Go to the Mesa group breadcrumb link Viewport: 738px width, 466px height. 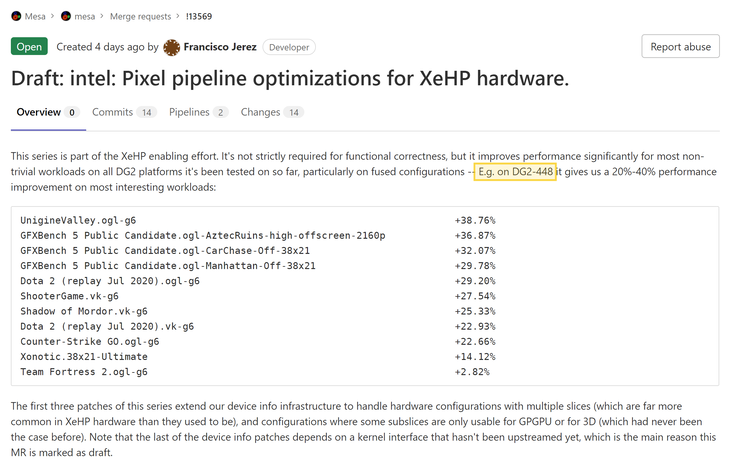[x=36, y=16]
